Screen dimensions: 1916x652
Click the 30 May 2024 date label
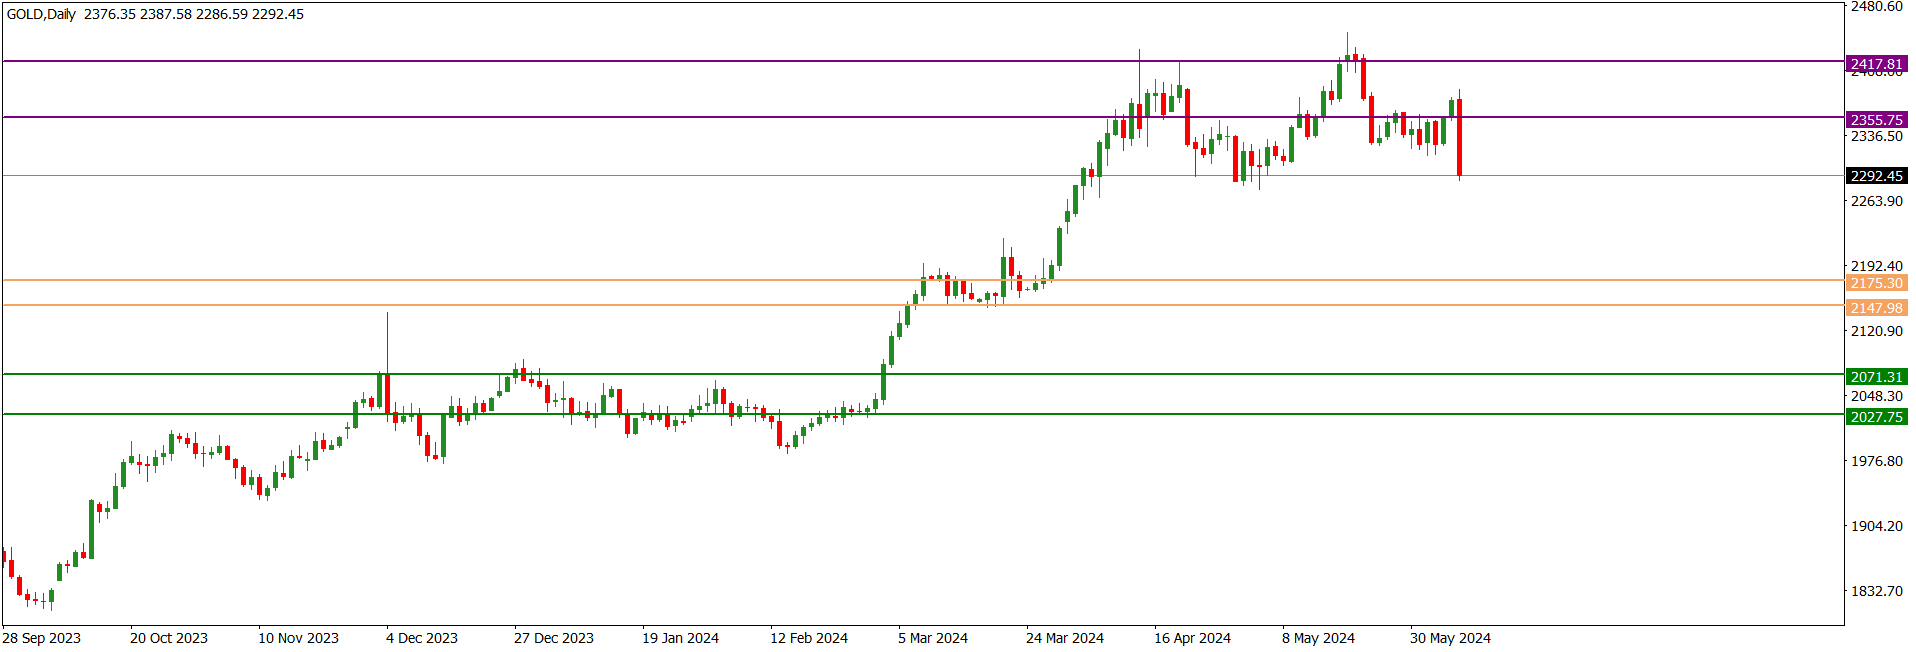tap(1450, 638)
